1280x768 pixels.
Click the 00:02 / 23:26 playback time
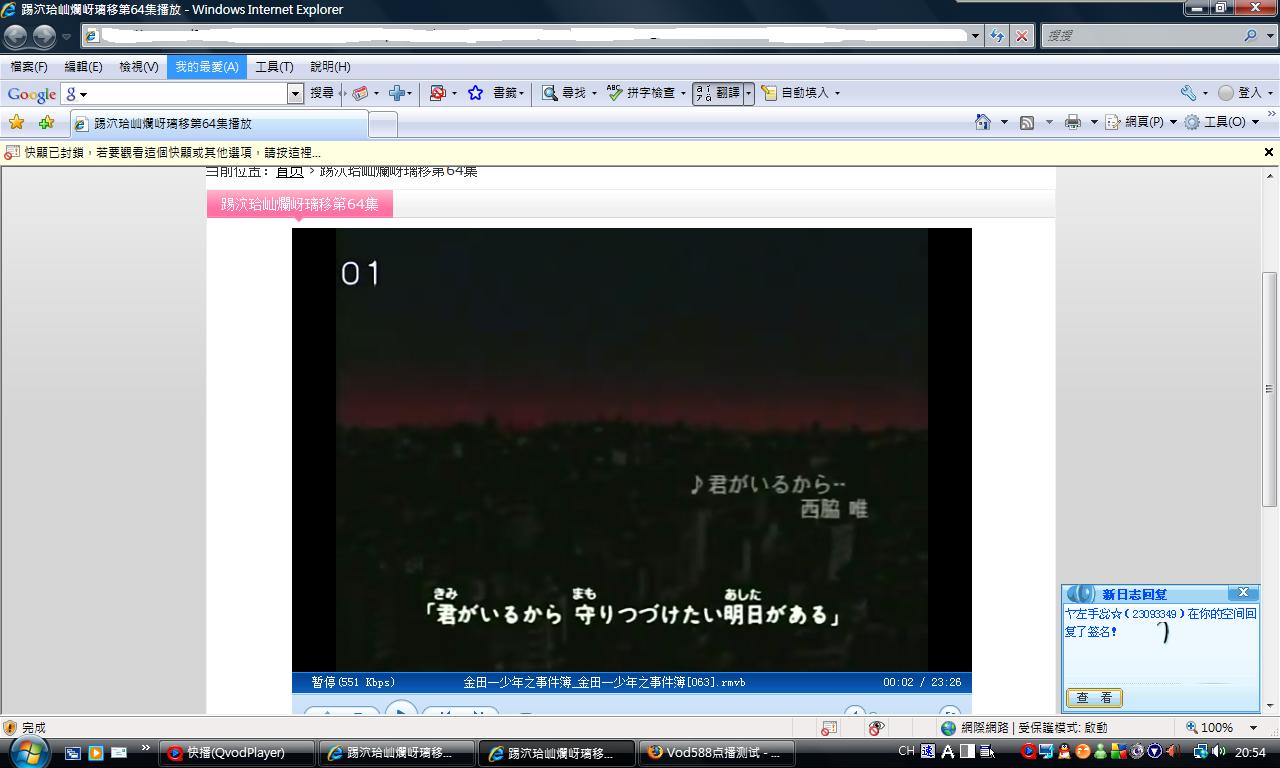pyautogui.click(x=922, y=682)
